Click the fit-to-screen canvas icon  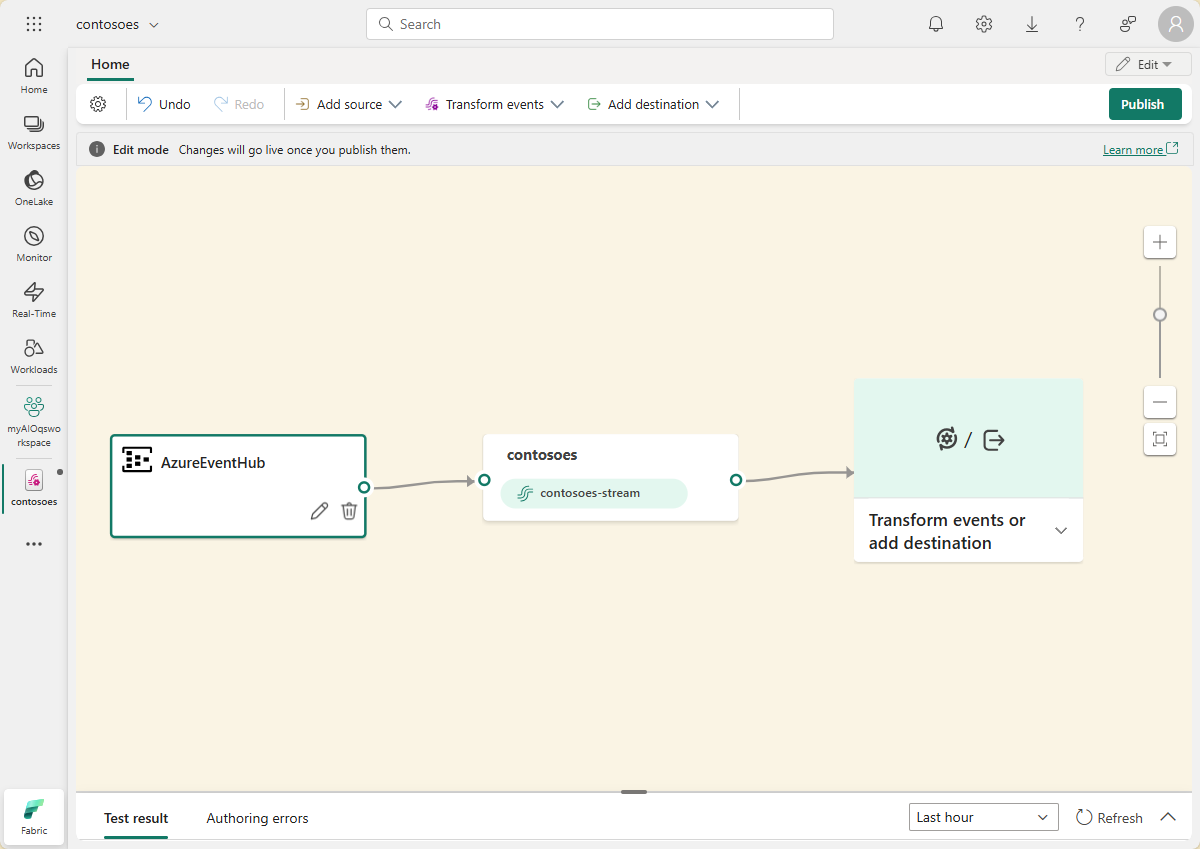click(1159, 438)
